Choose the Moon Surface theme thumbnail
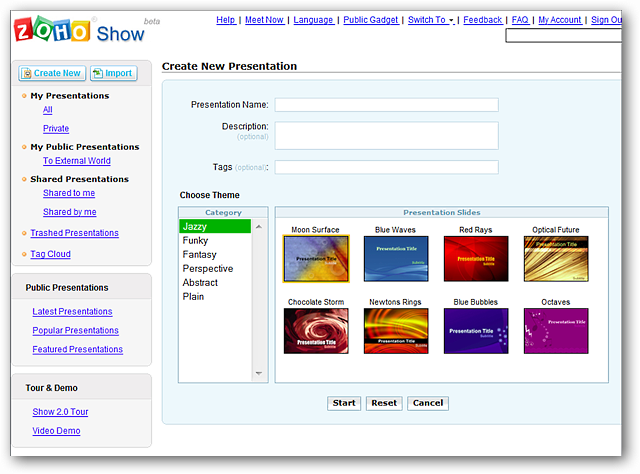 tap(316, 258)
